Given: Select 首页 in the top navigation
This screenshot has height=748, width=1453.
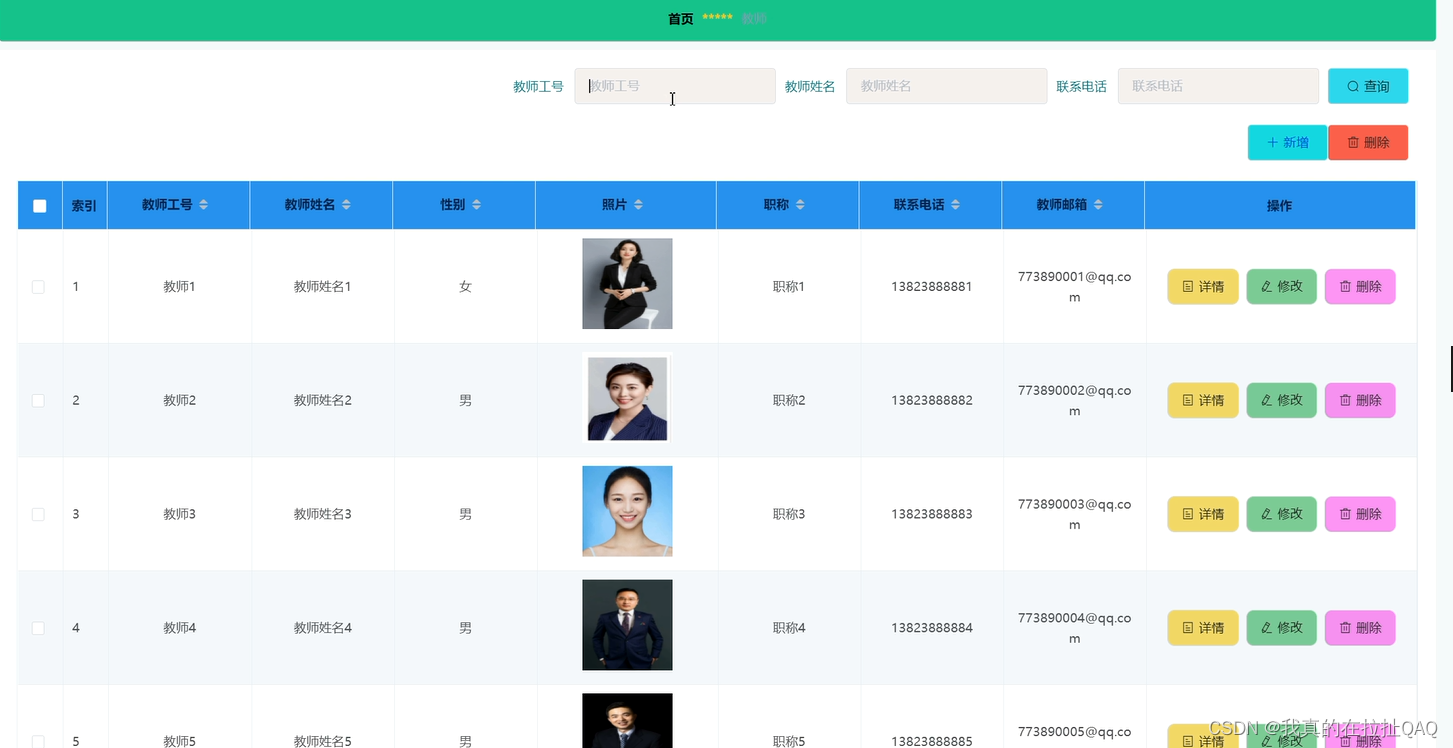Looking at the screenshot, I should coord(679,18).
